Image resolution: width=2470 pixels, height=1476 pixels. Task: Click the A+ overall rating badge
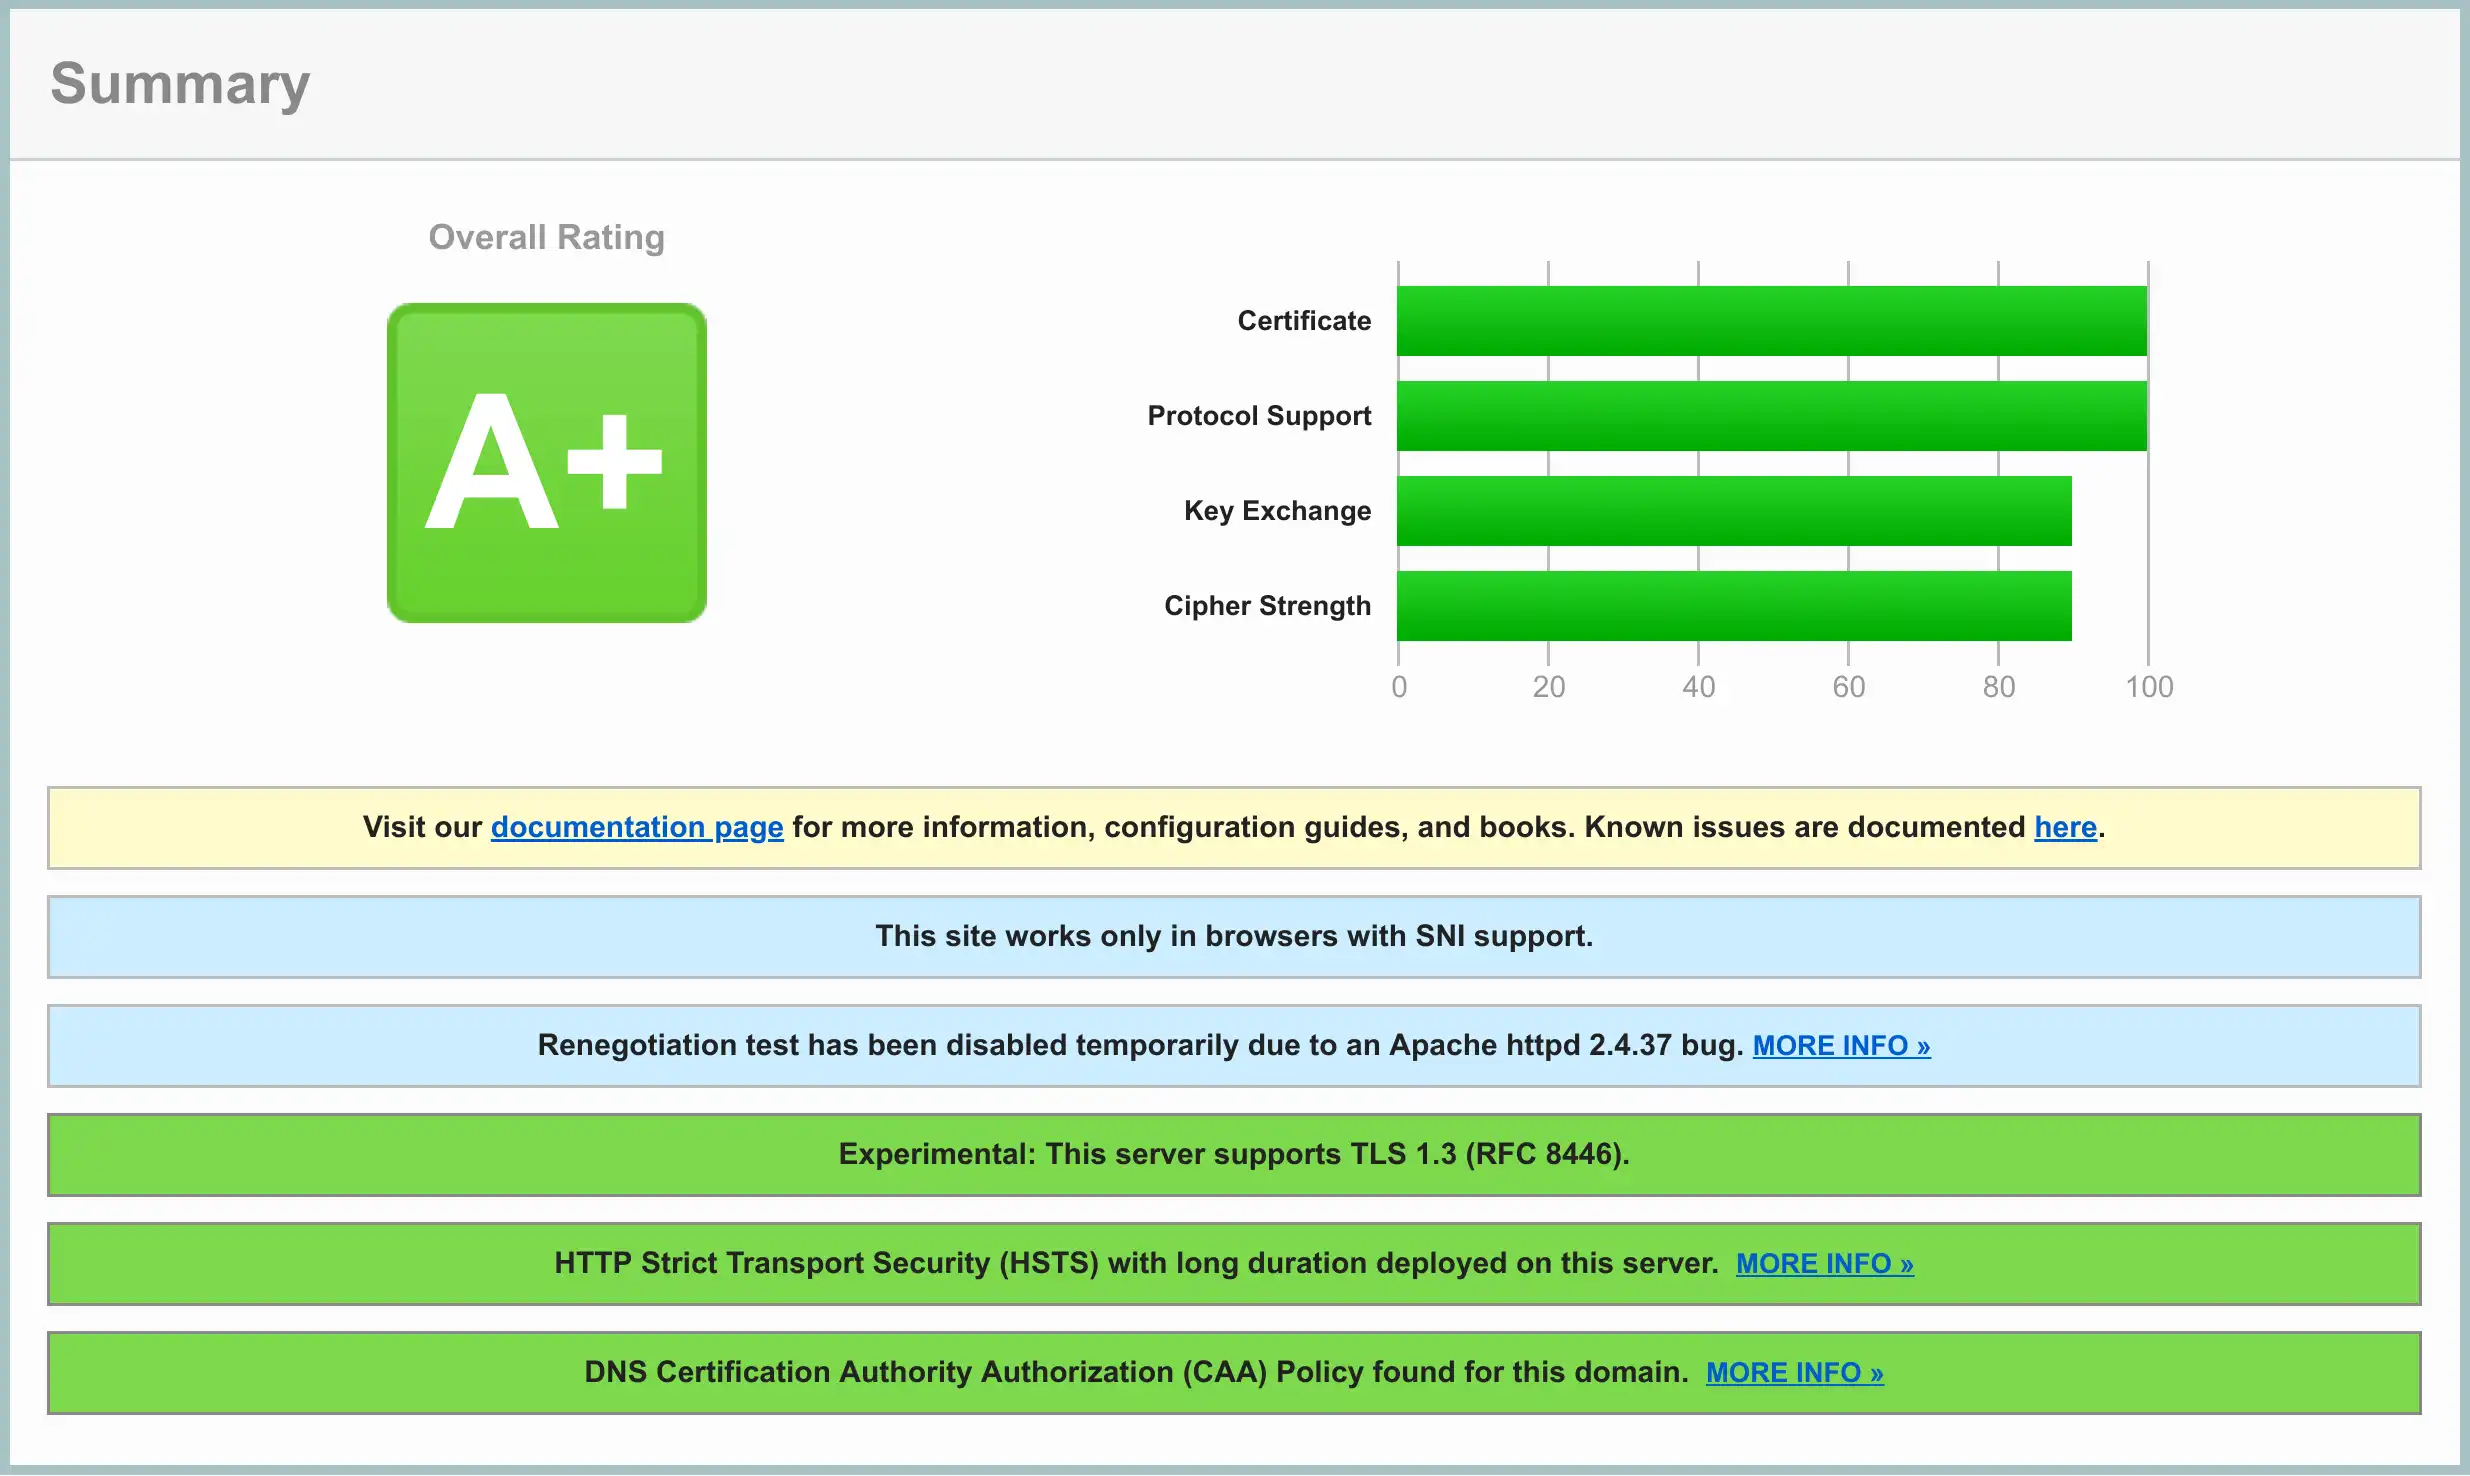[x=546, y=462]
